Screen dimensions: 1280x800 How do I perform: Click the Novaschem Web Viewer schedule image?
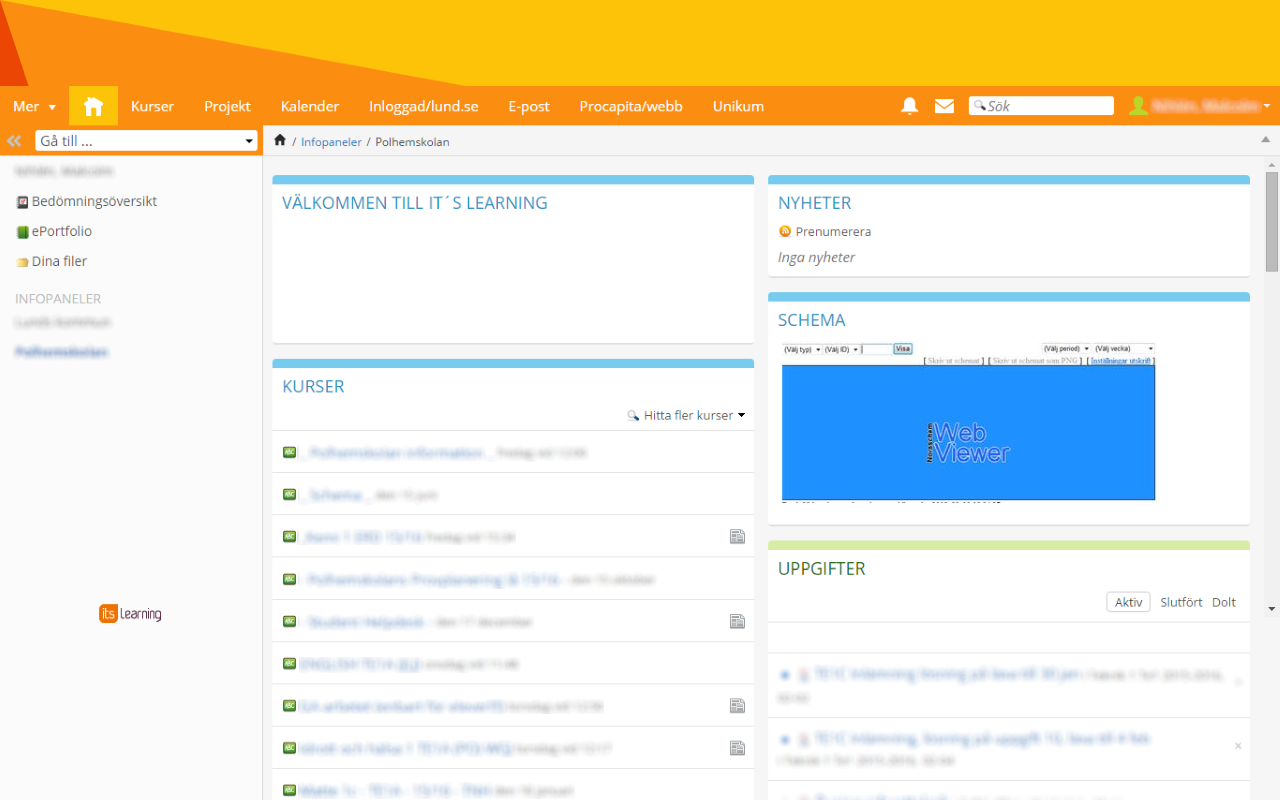point(968,432)
